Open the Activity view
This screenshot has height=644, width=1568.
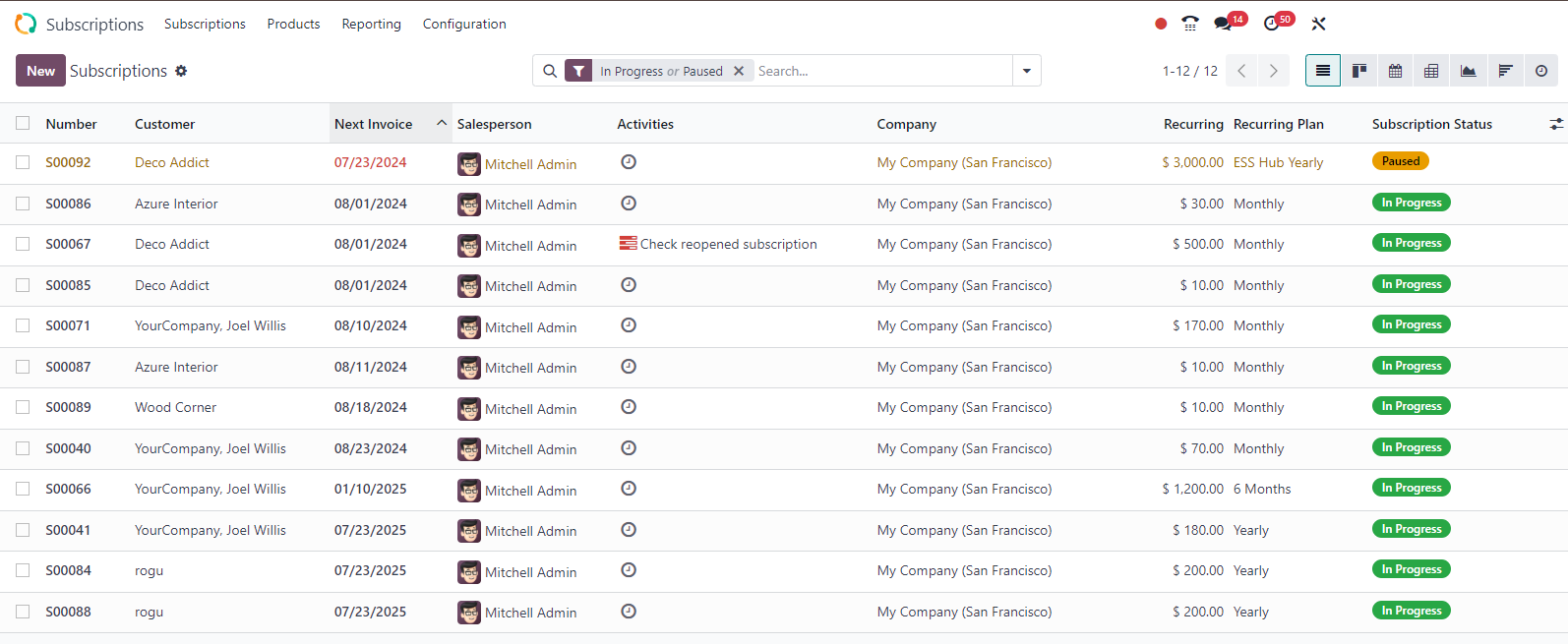pos(1541,71)
